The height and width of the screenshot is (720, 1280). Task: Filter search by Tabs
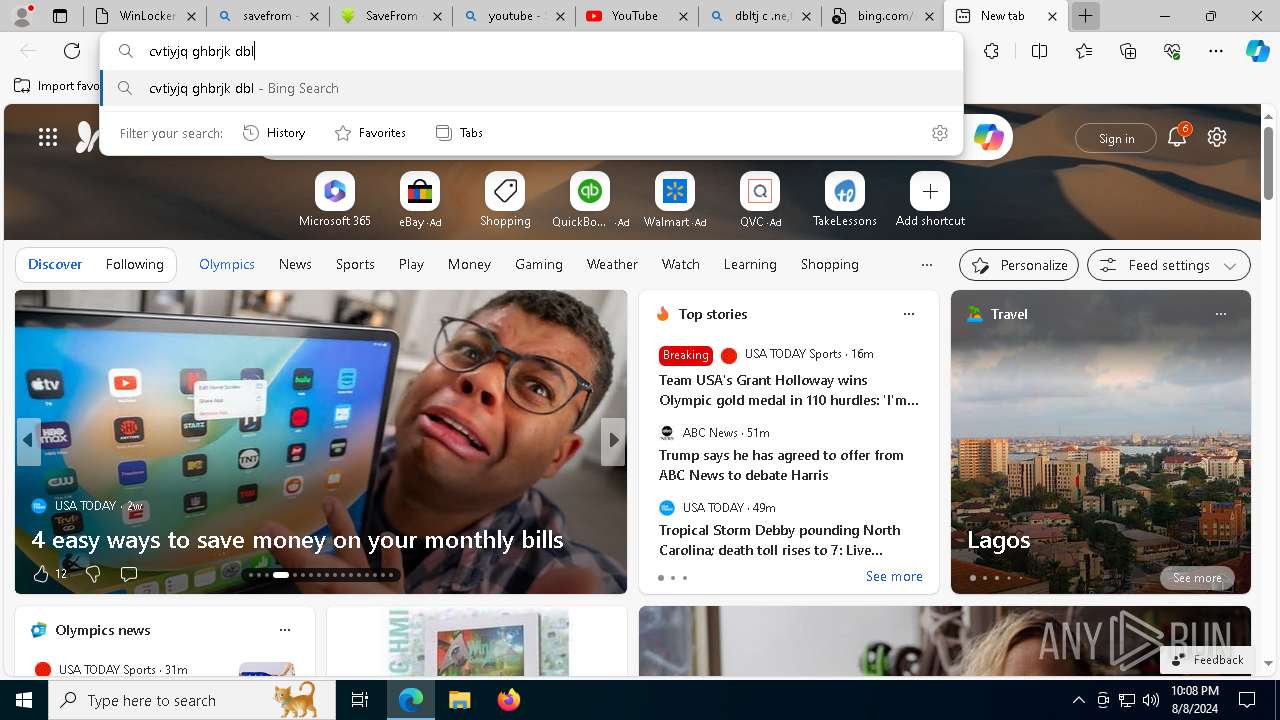click(x=459, y=133)
